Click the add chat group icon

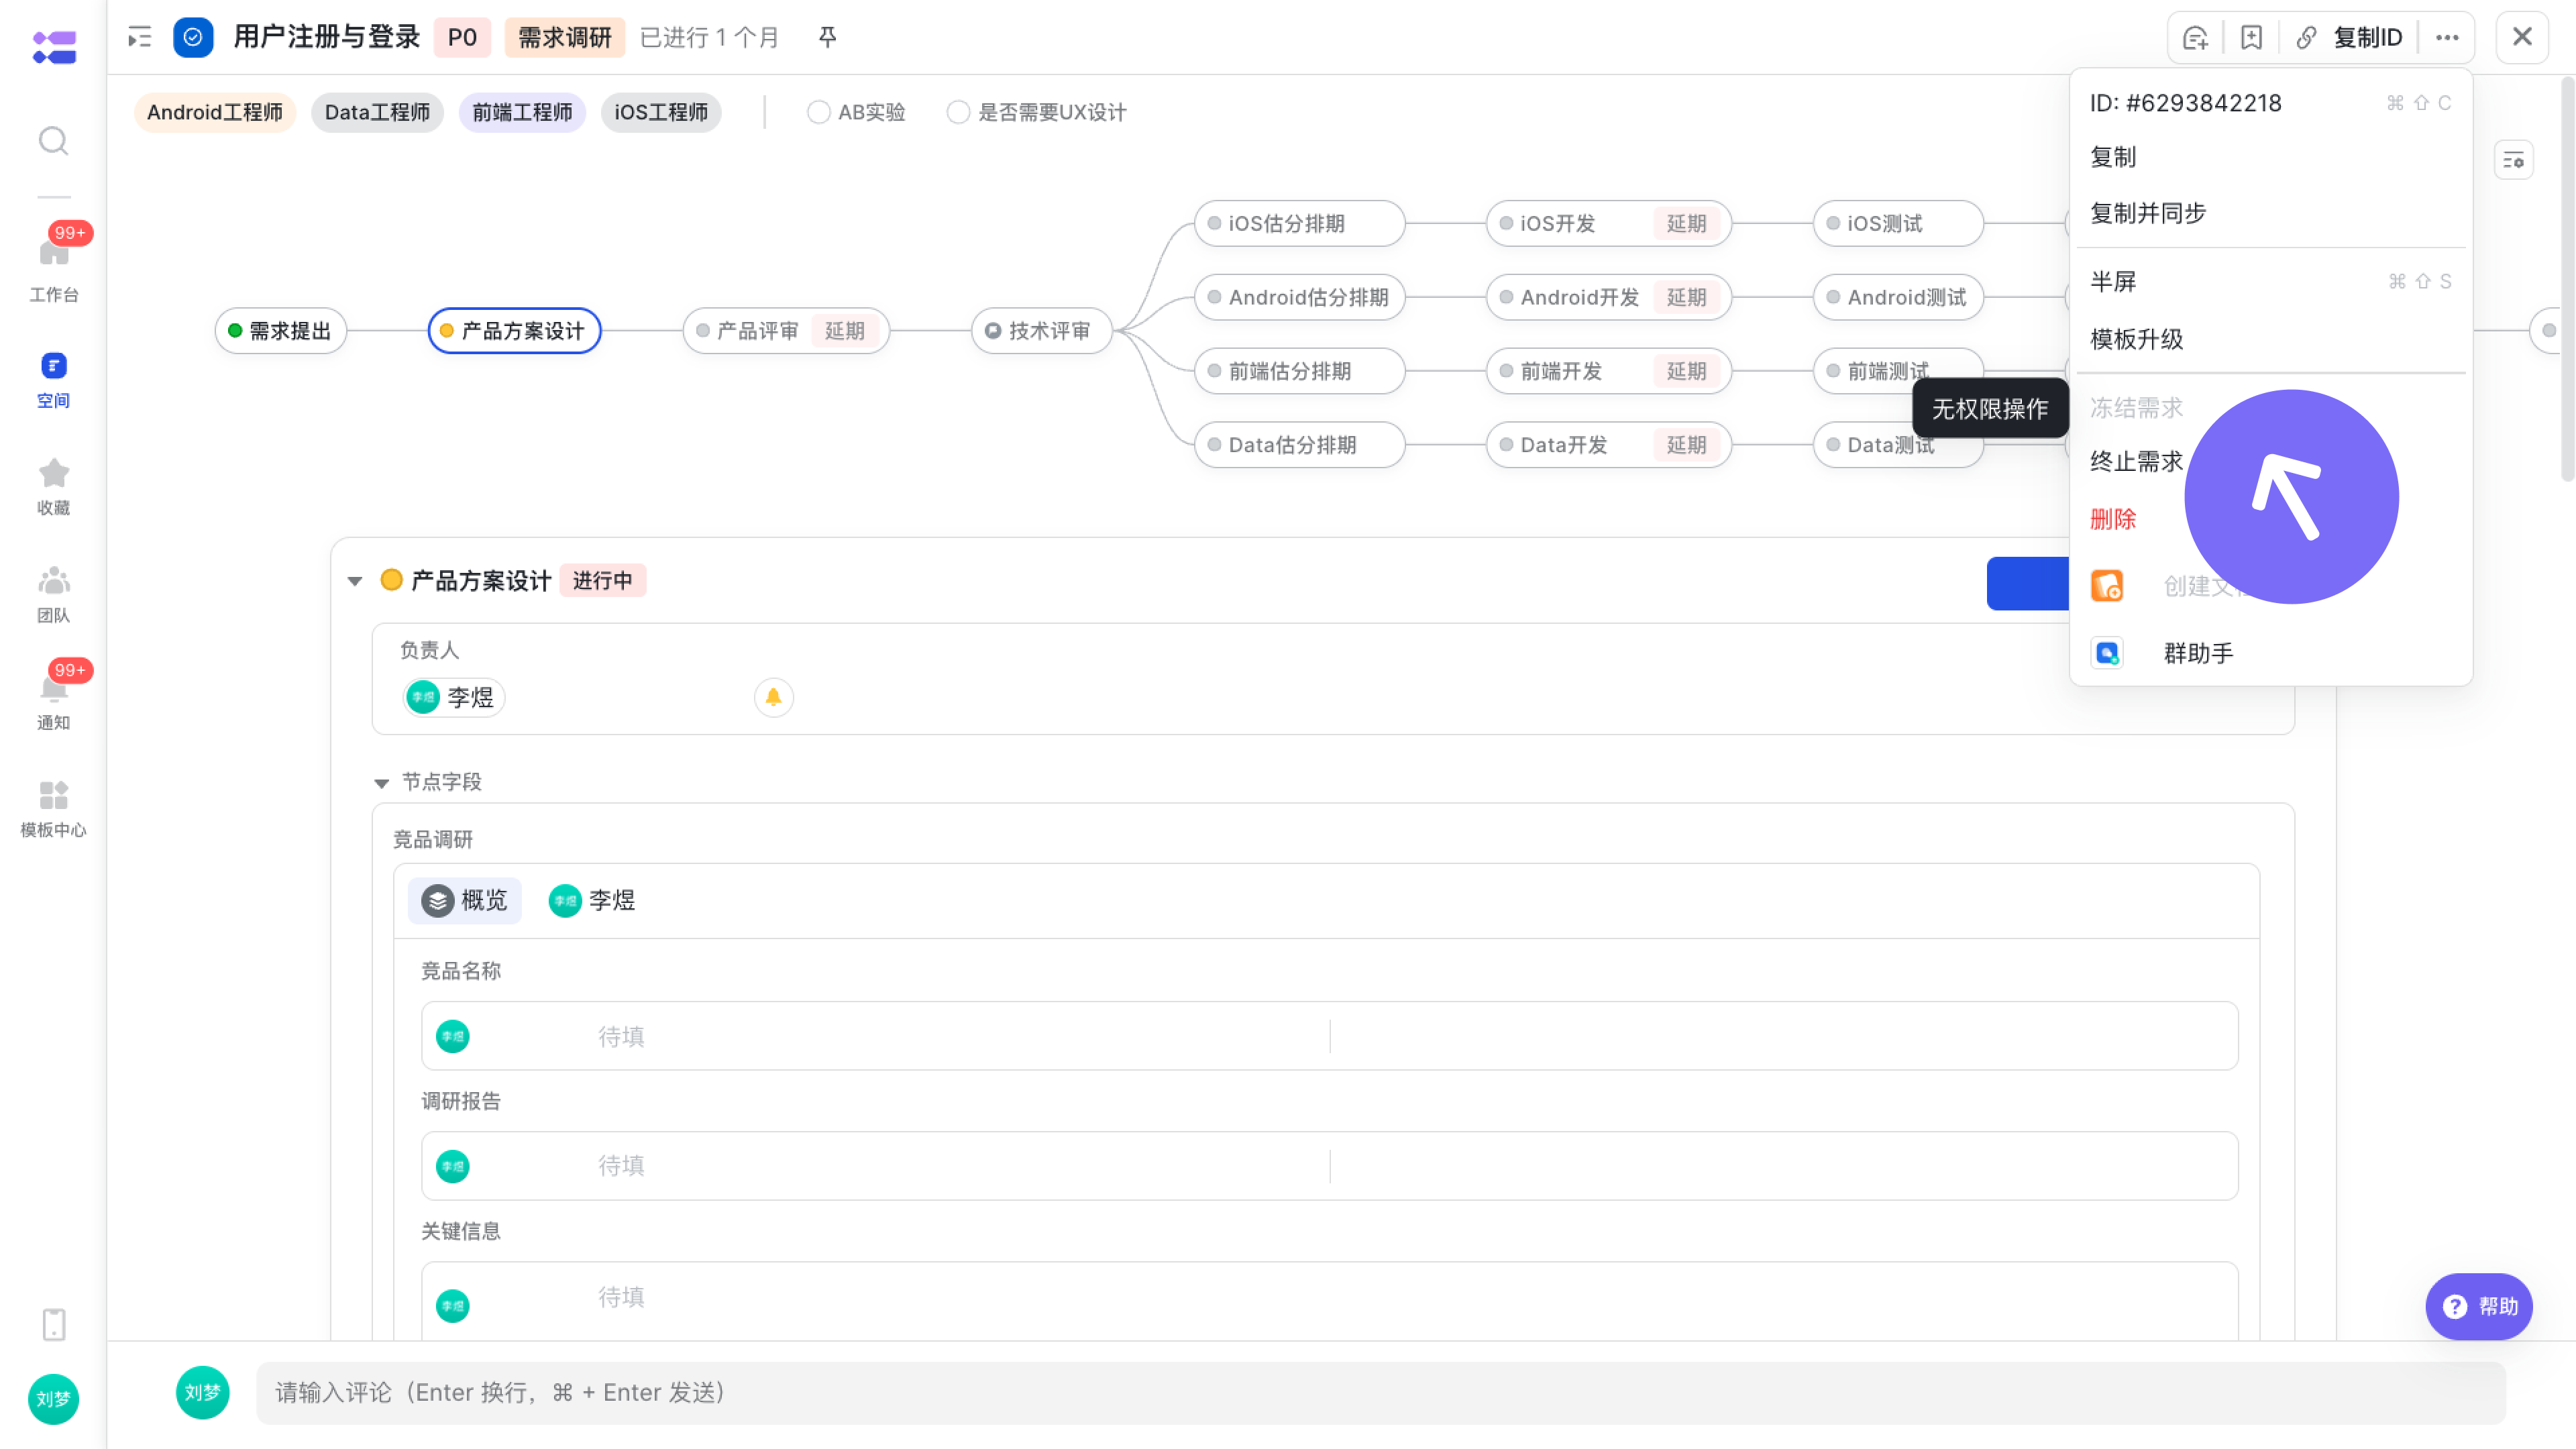coord(2195,38)
